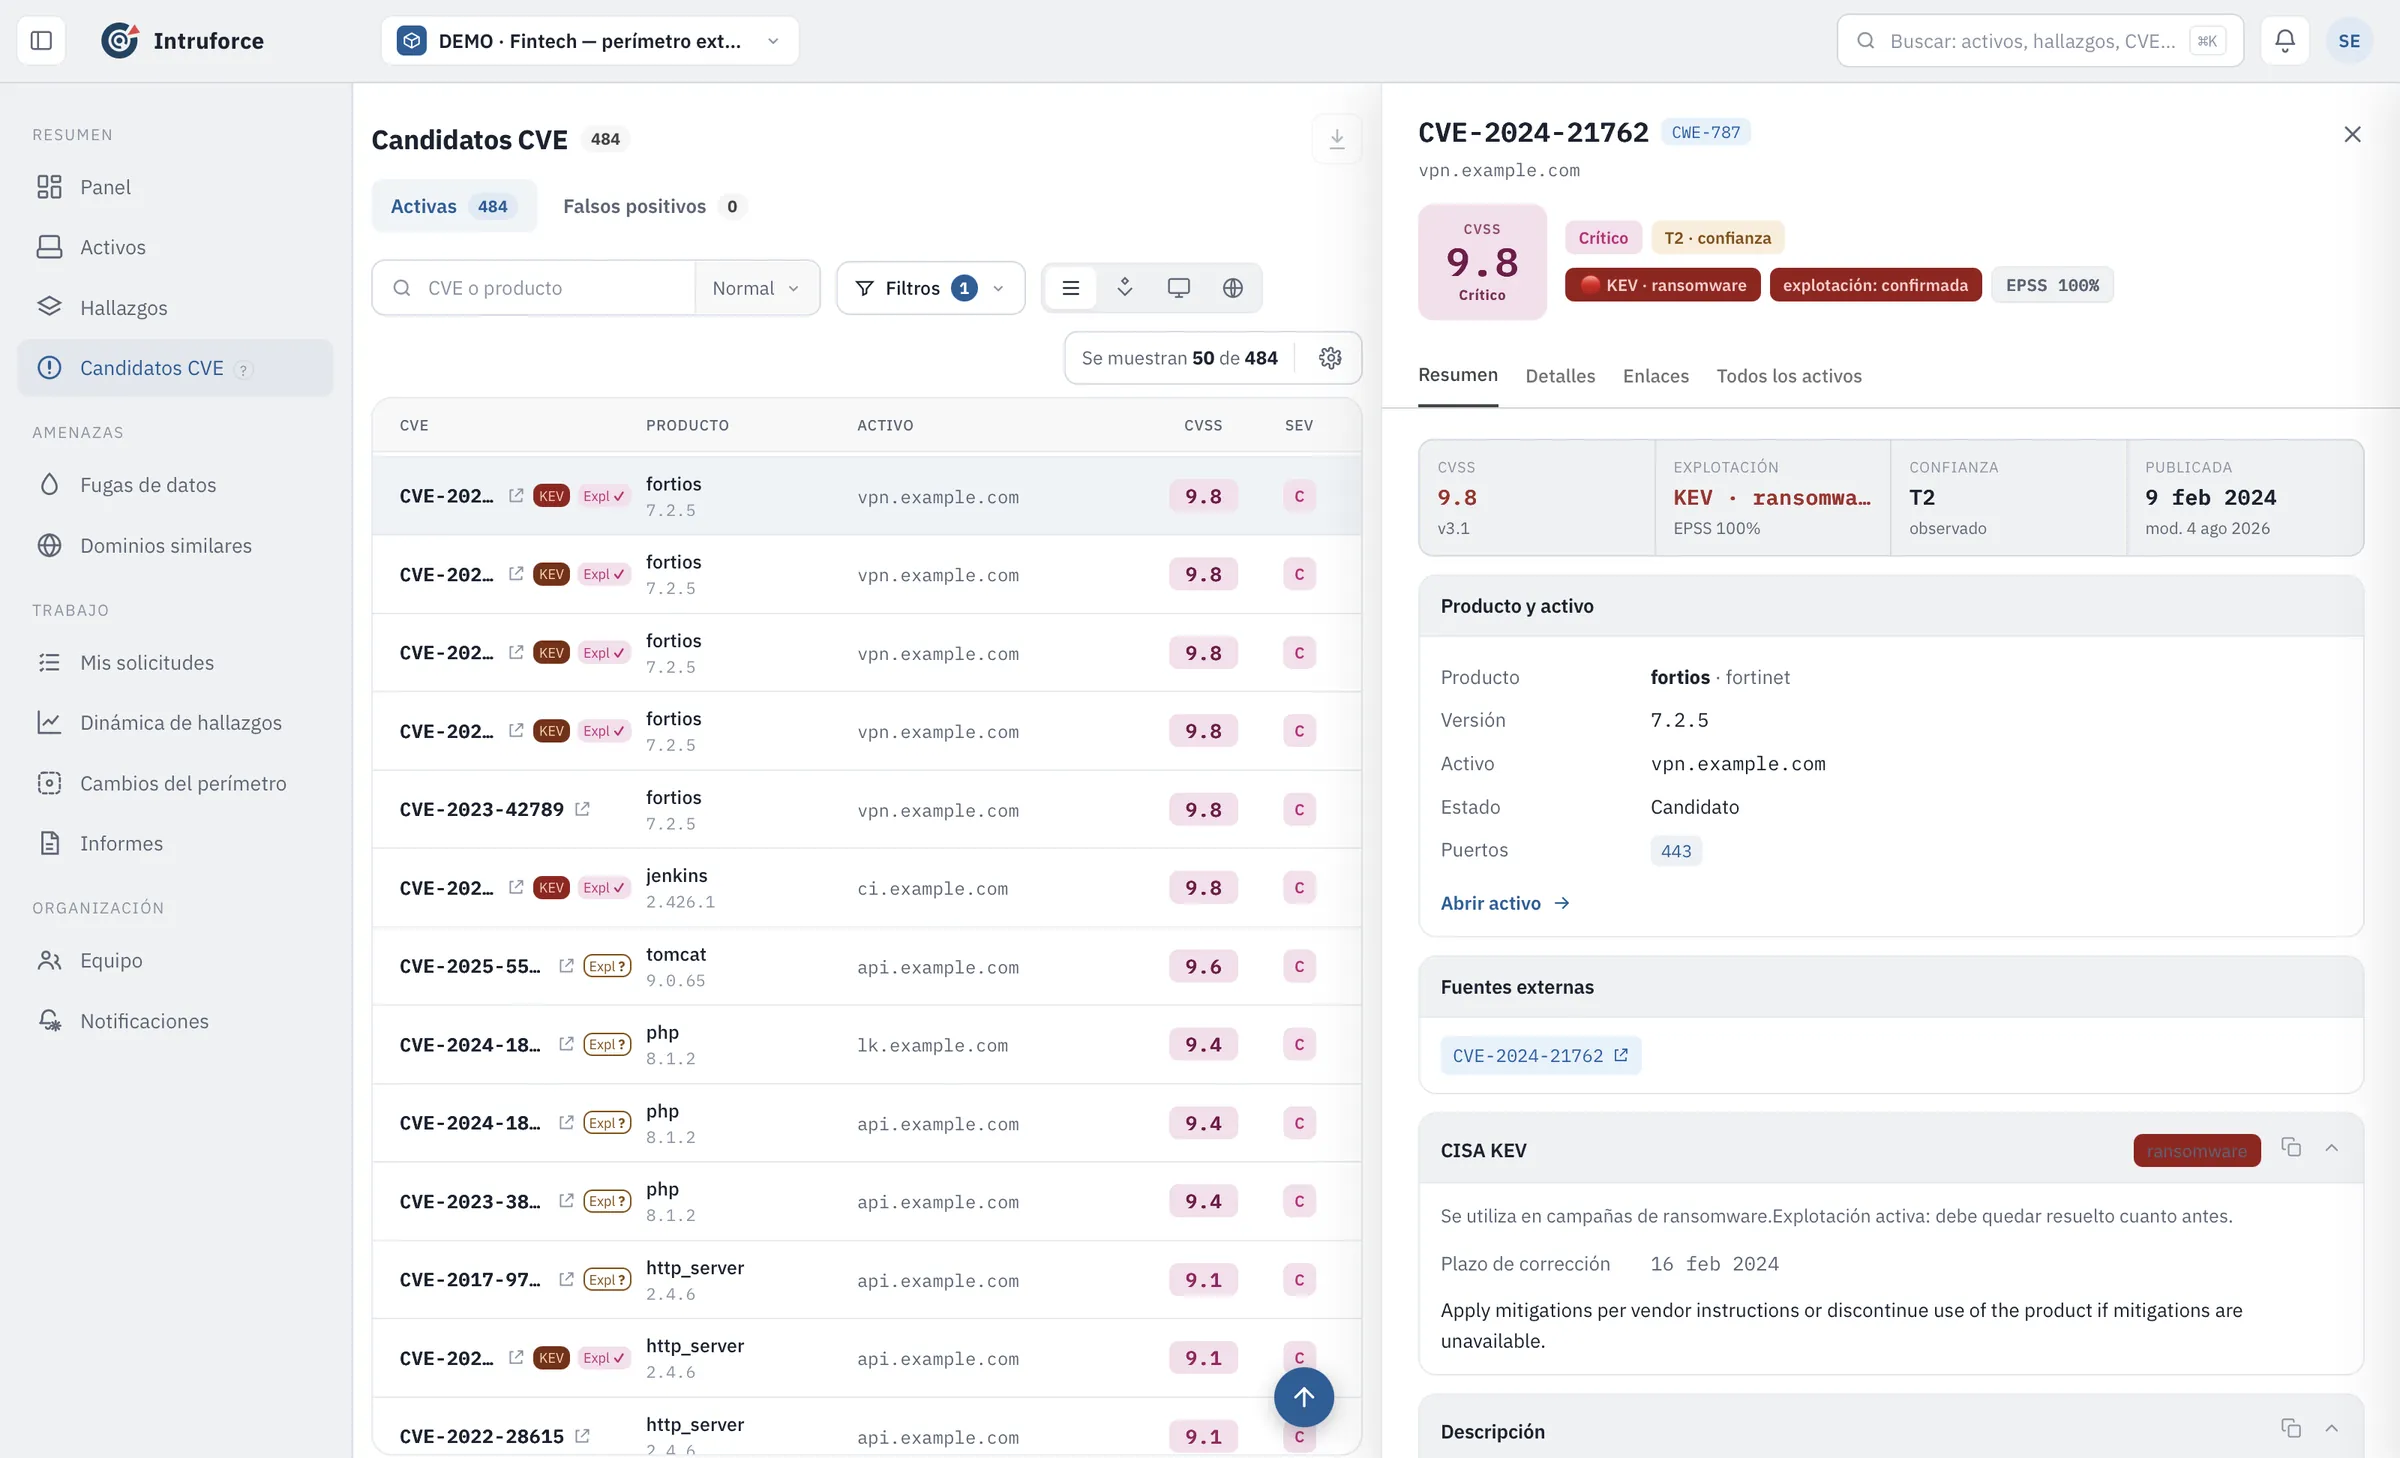
Task: Open Fugas de datos
Action: [175, 485]
